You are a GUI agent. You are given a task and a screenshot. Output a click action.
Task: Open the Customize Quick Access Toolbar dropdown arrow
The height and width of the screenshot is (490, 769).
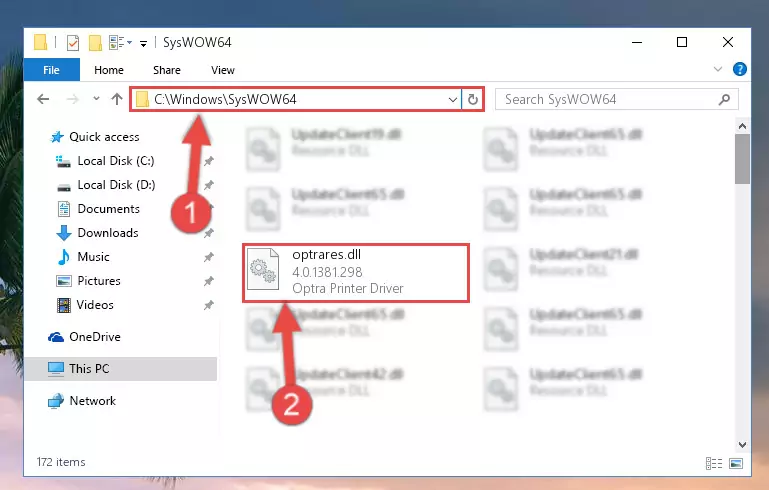coord(143,43)
